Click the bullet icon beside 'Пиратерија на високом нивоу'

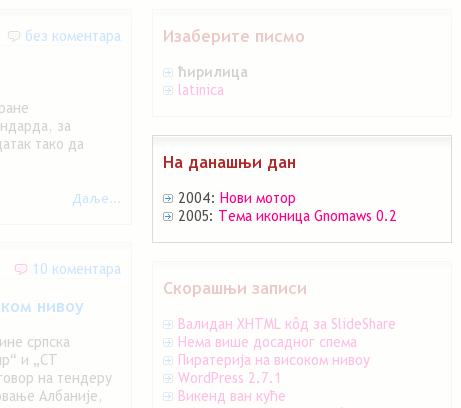tap(168, 360)
